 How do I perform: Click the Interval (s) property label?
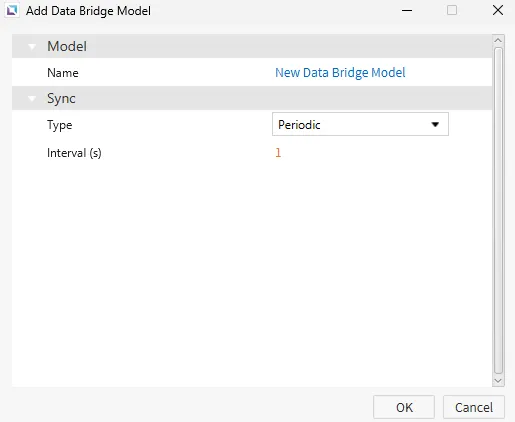tap(74, 153)
